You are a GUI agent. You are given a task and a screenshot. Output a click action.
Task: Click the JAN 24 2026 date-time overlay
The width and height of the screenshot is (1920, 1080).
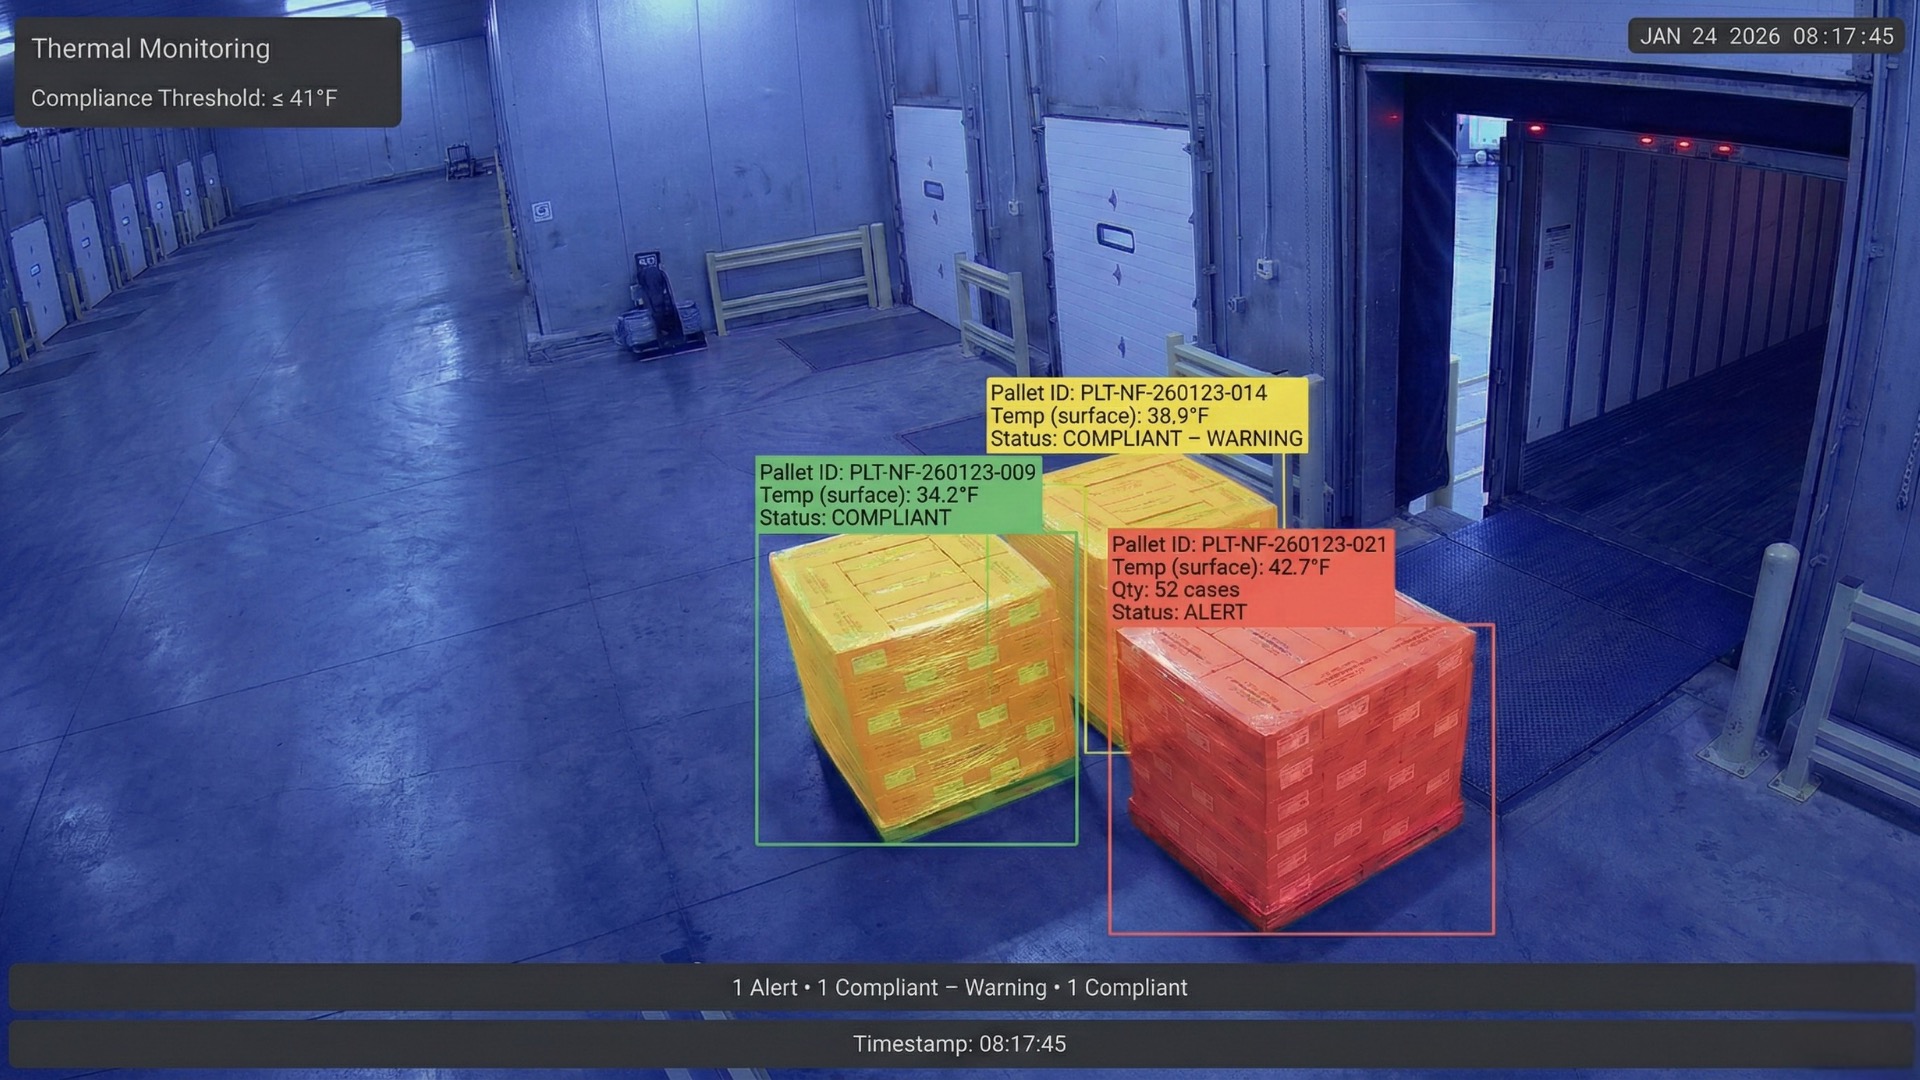pos(1766,37)
